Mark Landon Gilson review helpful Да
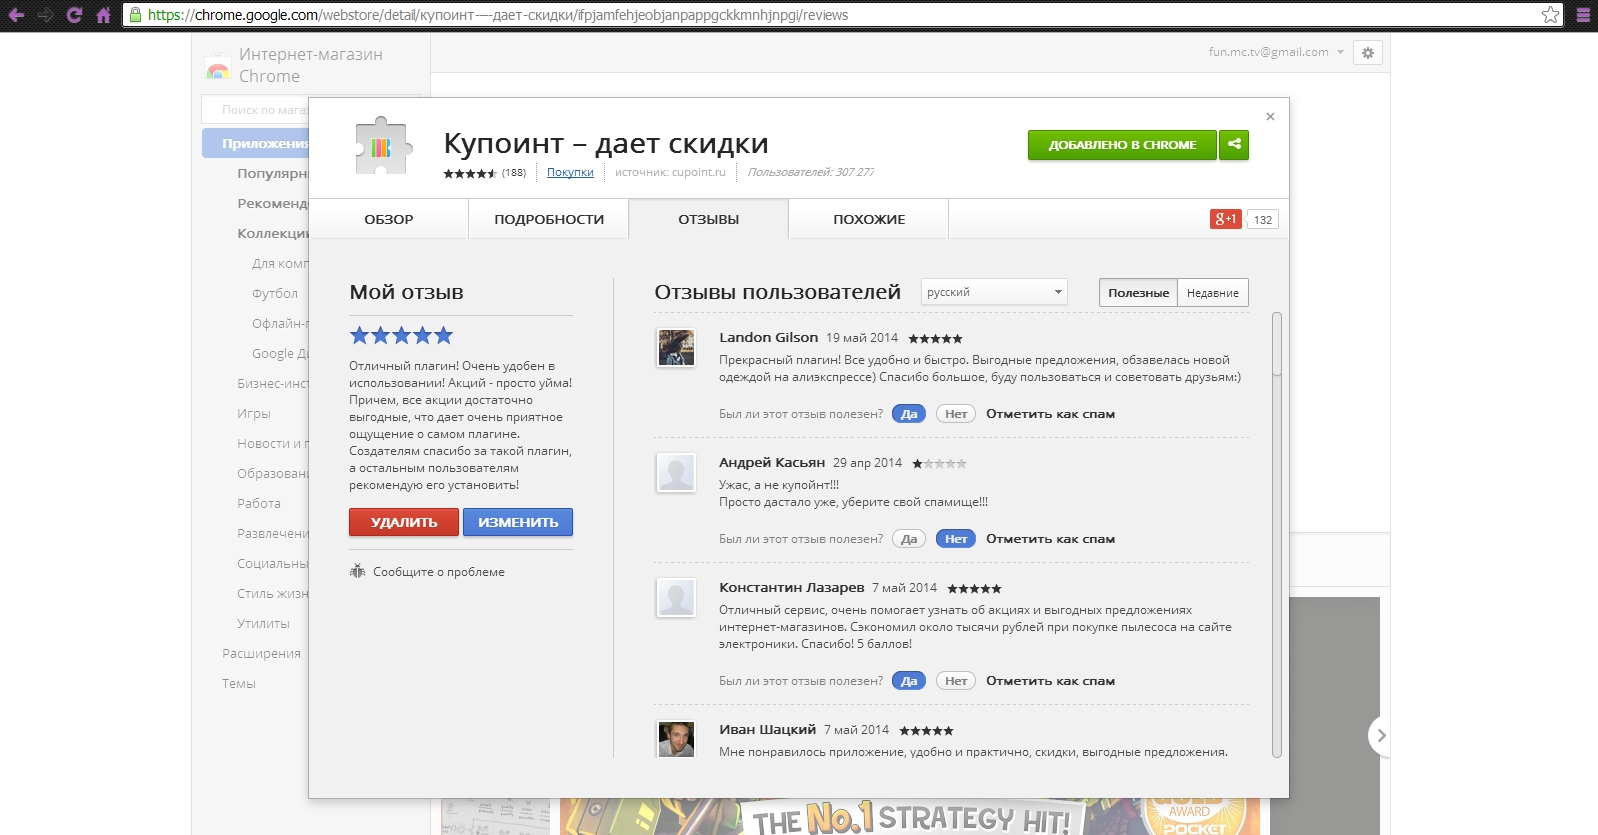Screen dimensions: 1598x835 tap(909, 414)
